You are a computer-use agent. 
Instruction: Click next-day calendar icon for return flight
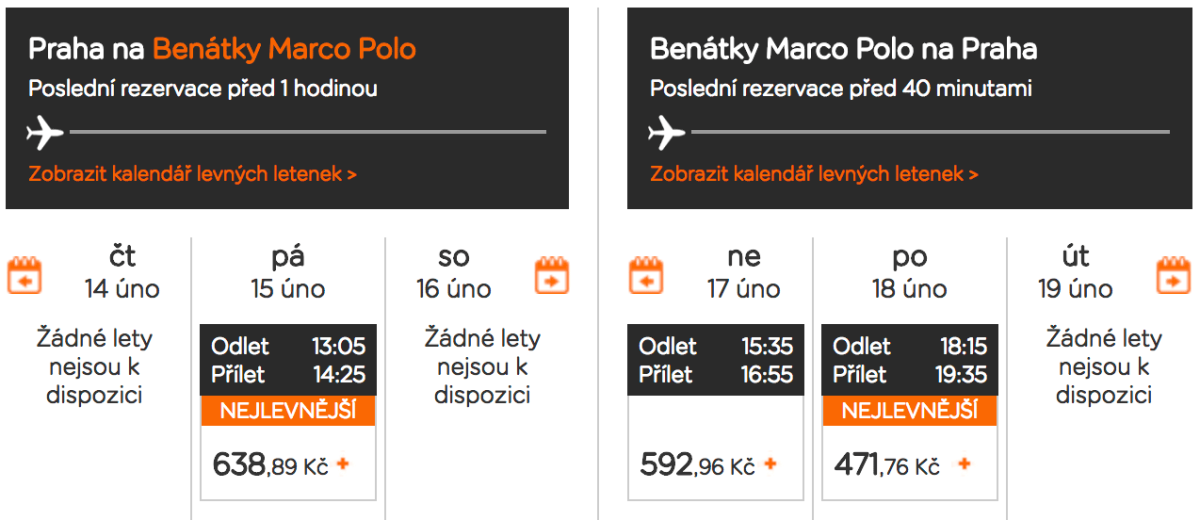click(1174, 275)
